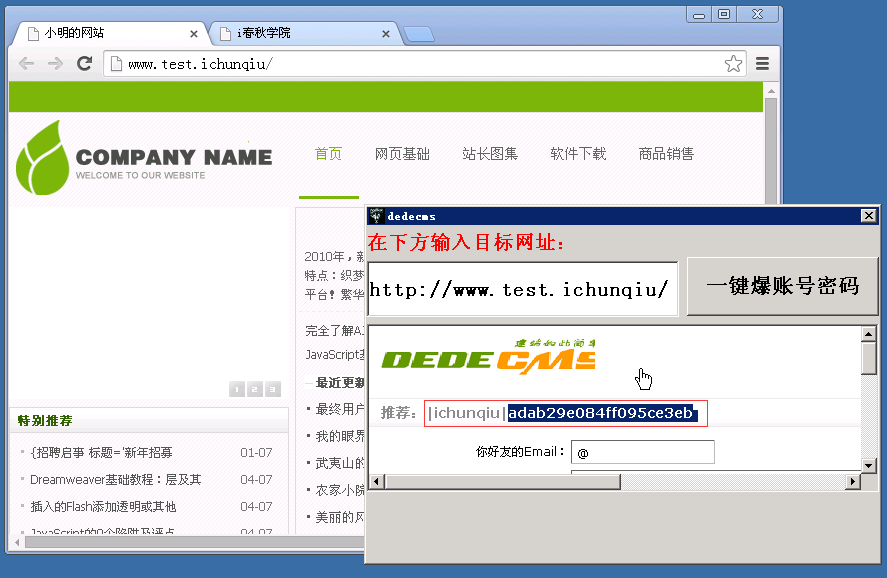Click the browser forward arrow
Viewport: 887px width, 578px height.
click(x=55, y=63)
